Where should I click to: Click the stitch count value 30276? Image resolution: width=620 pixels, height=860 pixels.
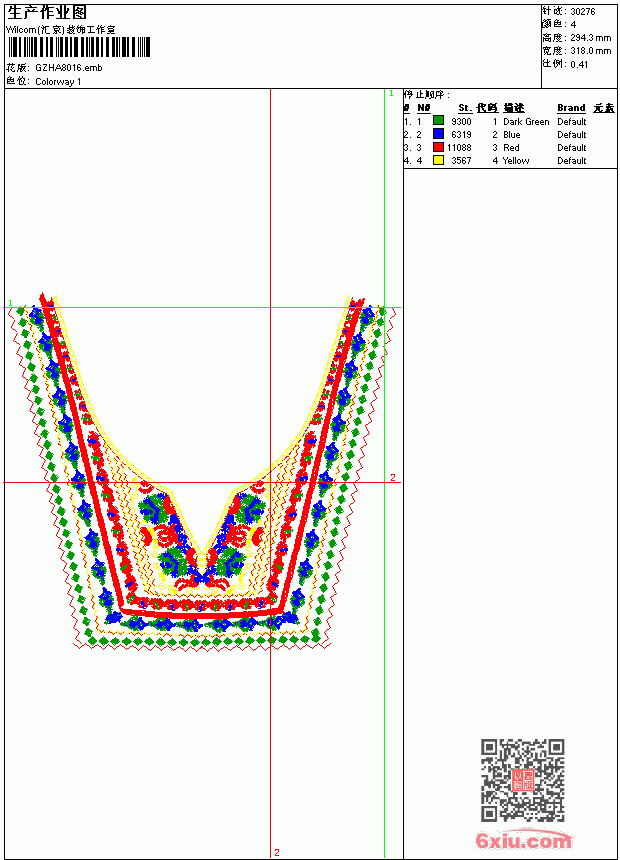[x=583, y=12]
